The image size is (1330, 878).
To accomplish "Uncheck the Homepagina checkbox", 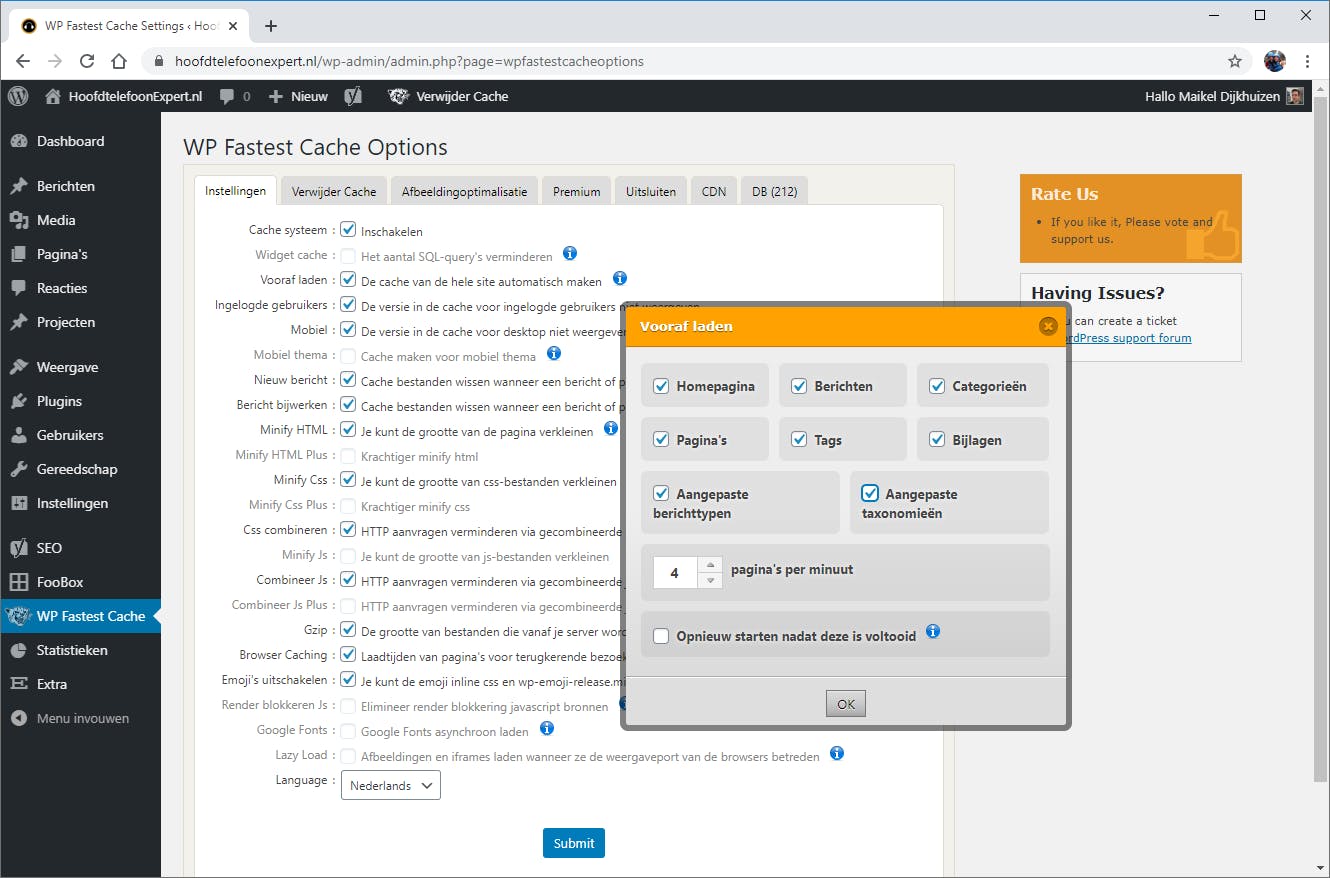I will tap(661, 386).
